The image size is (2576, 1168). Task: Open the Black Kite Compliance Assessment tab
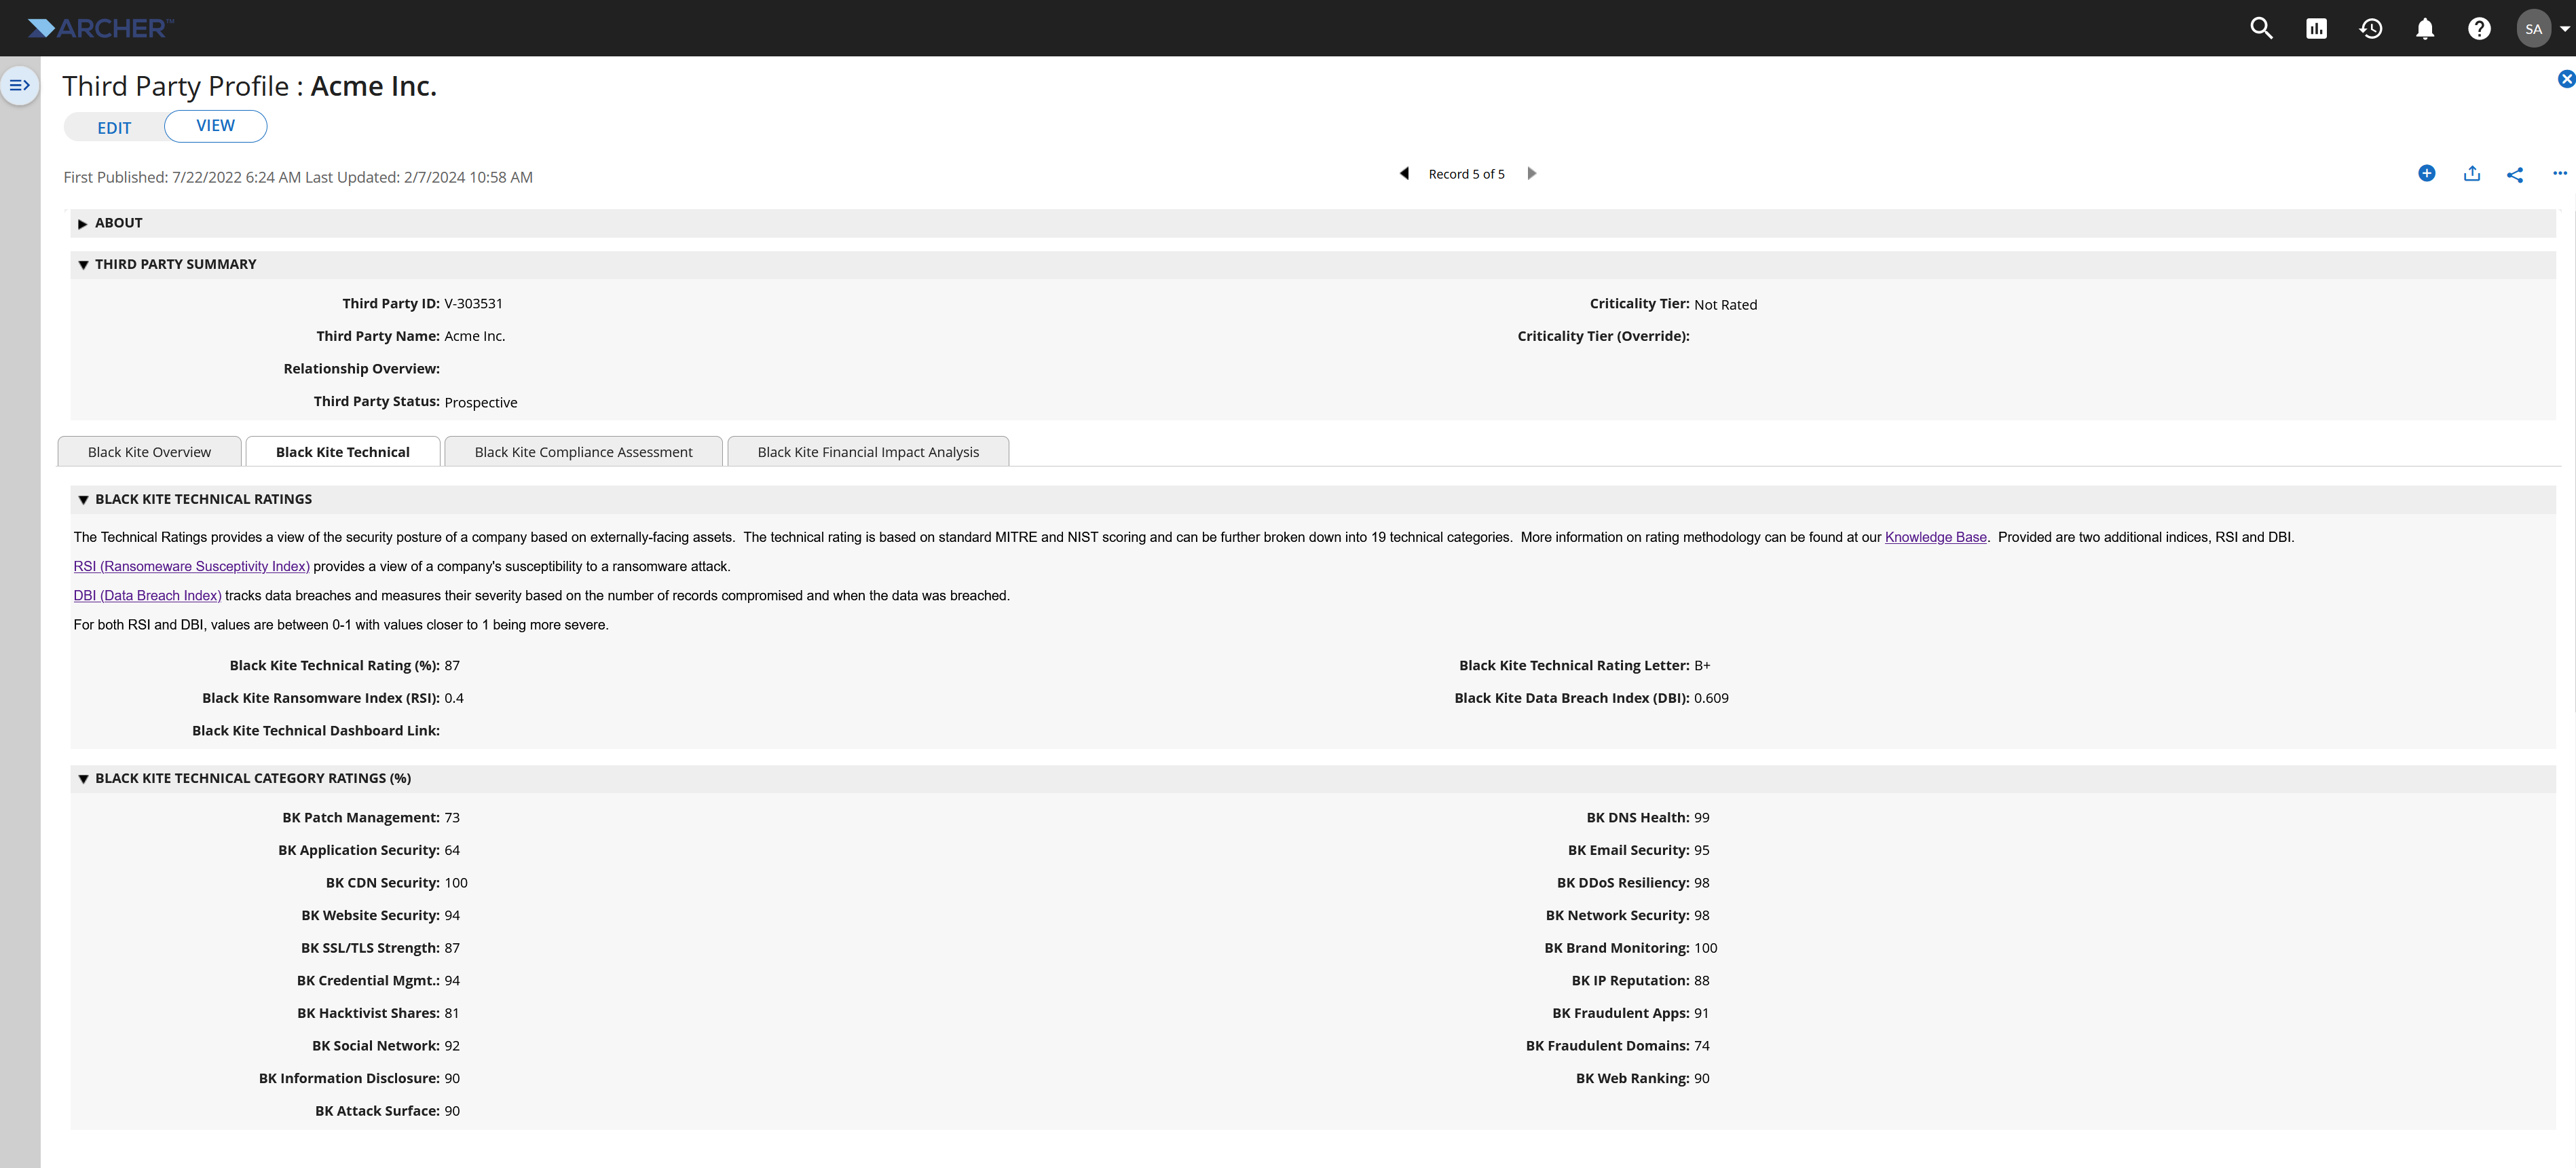[x=583, y=452]
